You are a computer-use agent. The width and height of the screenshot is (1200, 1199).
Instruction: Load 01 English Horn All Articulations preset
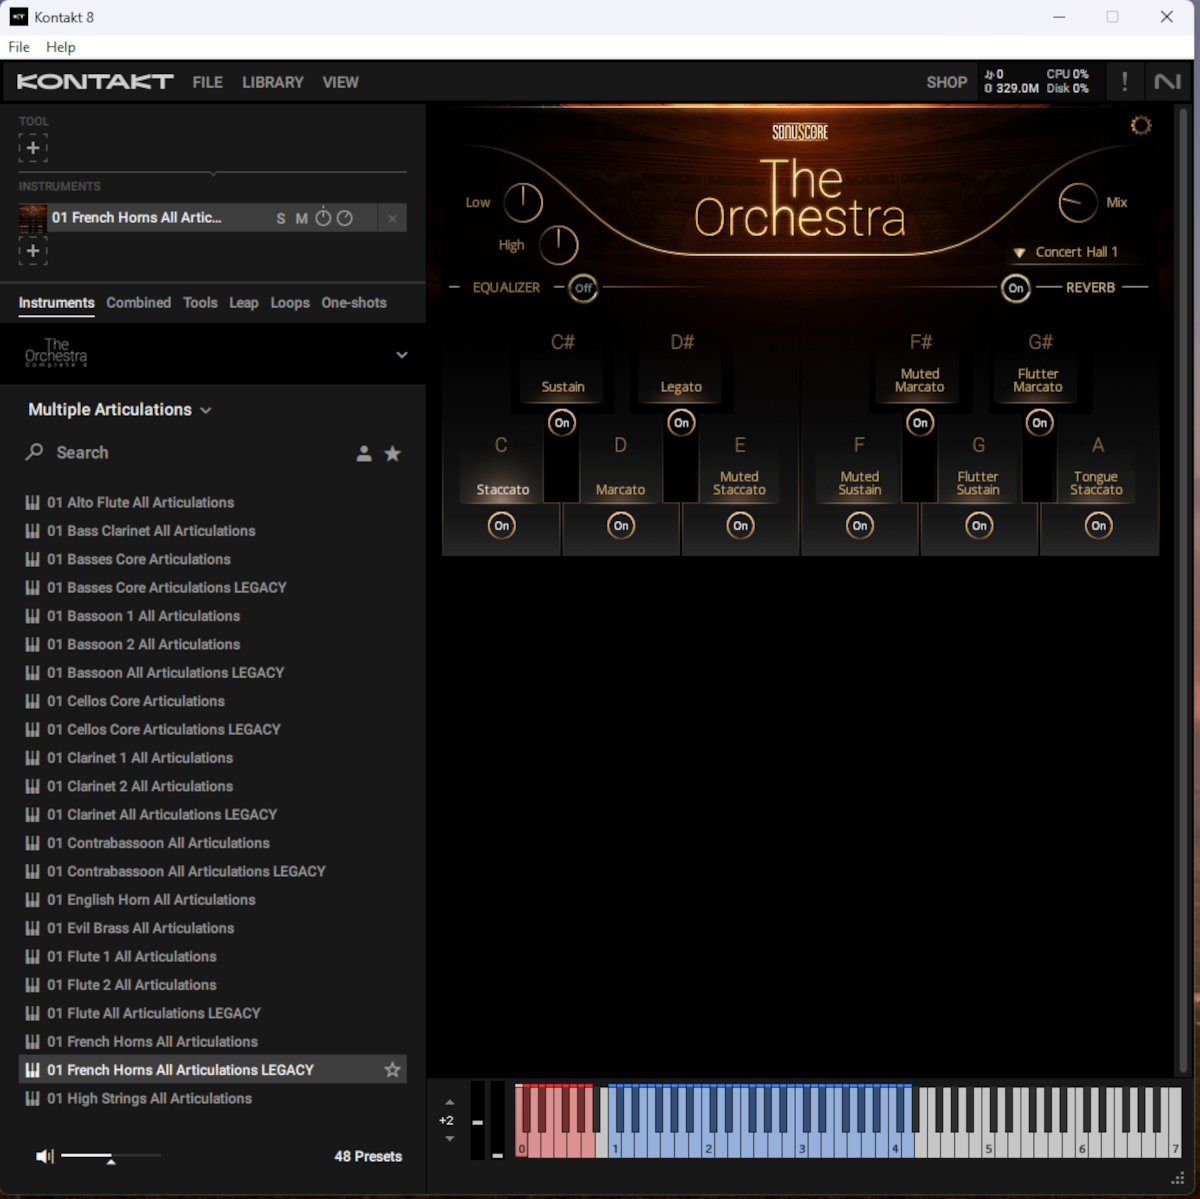point(212,900)
